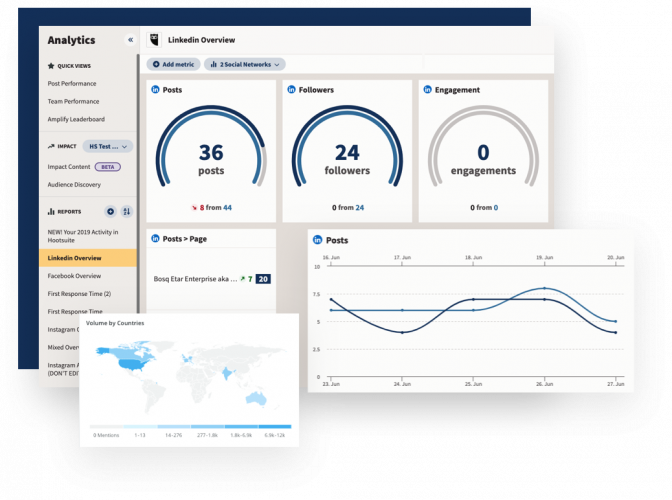Click the LinkedIn icon on Engagement card

427,90
